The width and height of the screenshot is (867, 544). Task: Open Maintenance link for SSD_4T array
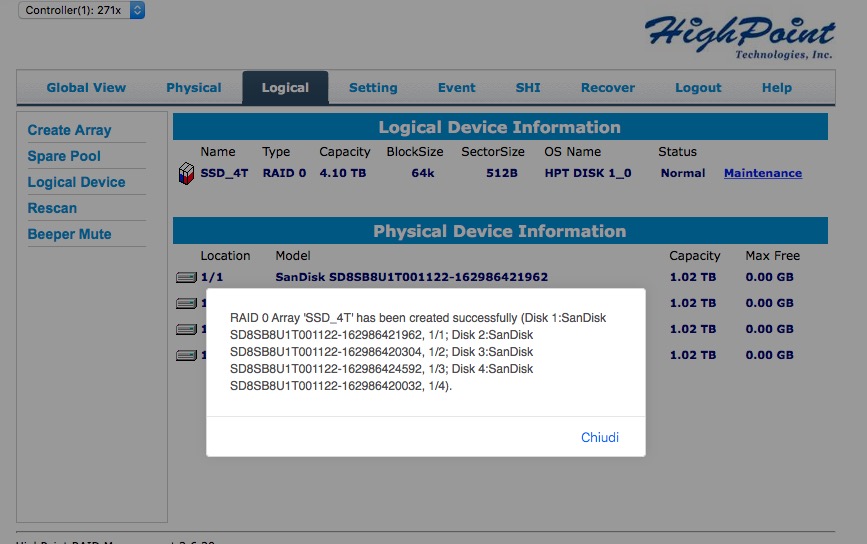pos(763,173)
